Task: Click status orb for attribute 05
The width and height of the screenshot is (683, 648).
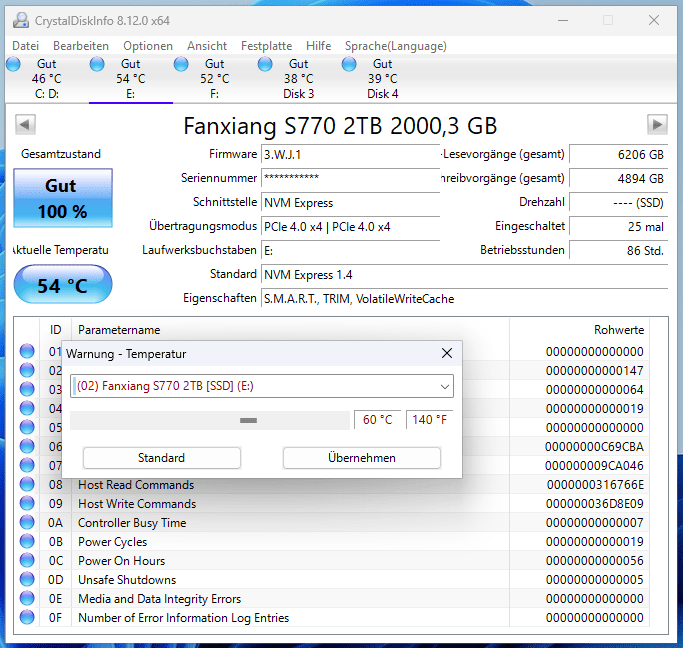Action: 27,427
